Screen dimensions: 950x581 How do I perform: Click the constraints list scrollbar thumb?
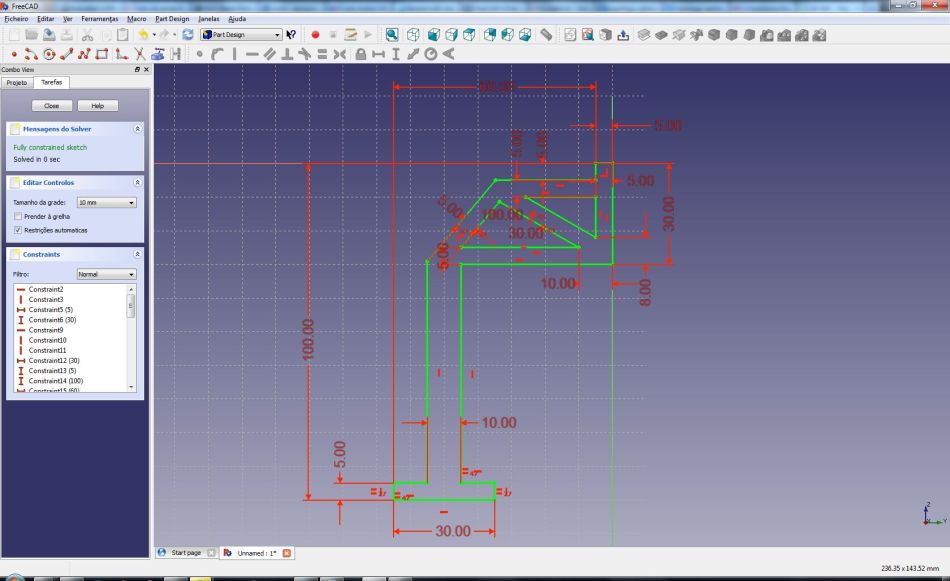pyautogui.click(x=131, y=306)
